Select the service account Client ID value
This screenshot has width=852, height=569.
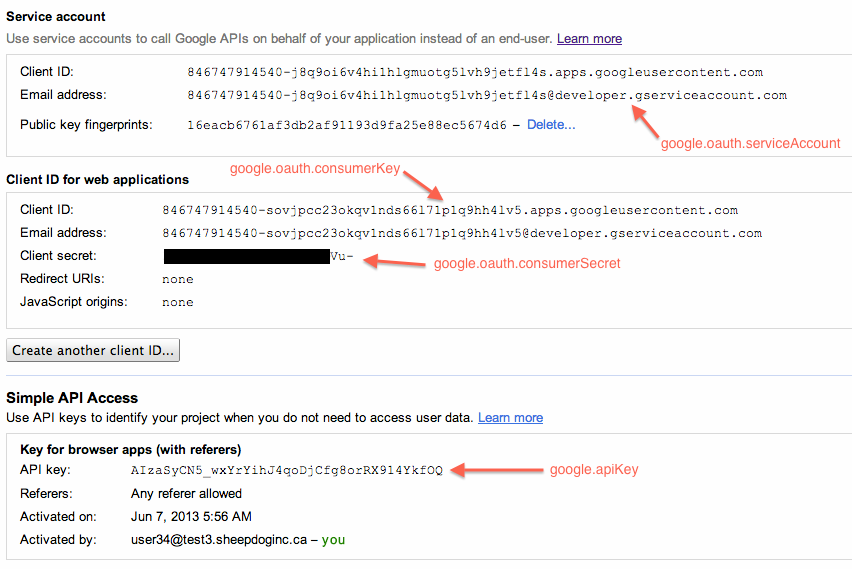click(x=475, y=72)
